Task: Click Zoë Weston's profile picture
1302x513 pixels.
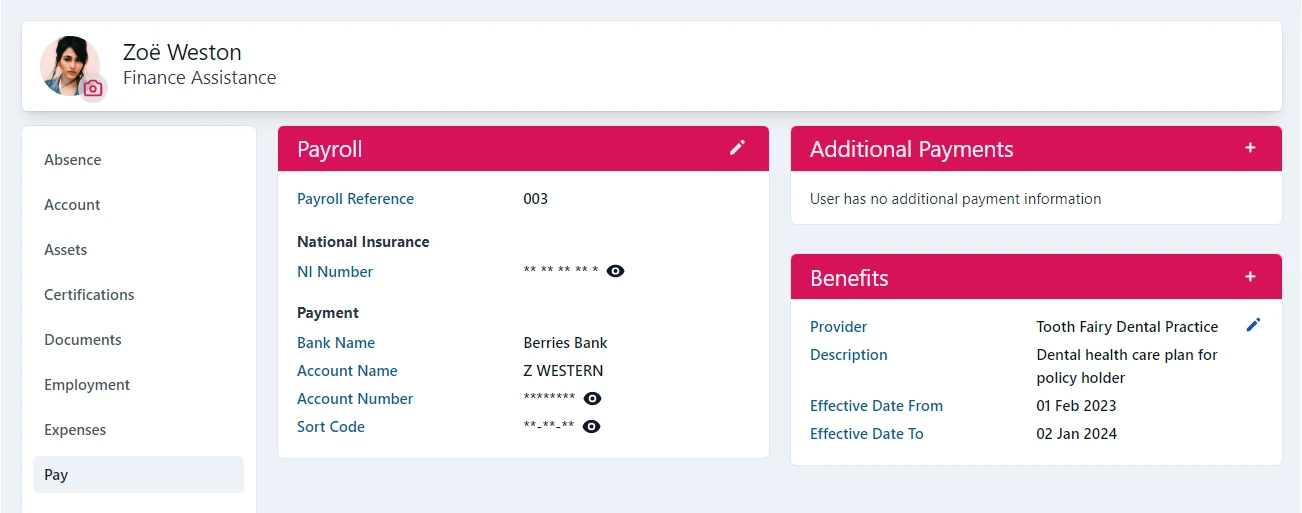Action: coord(67,64)
